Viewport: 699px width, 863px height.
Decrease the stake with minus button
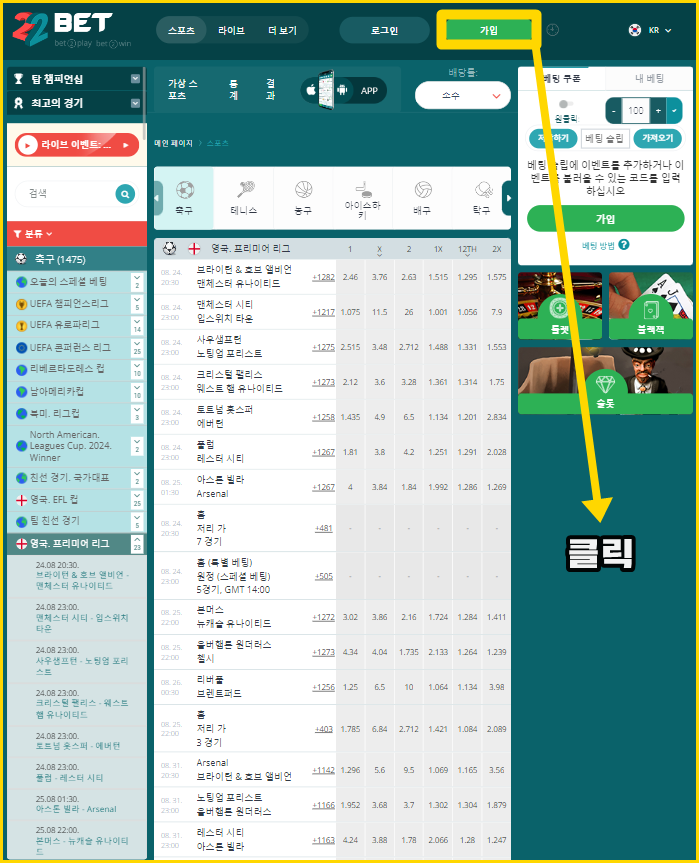tap(614, 111)
